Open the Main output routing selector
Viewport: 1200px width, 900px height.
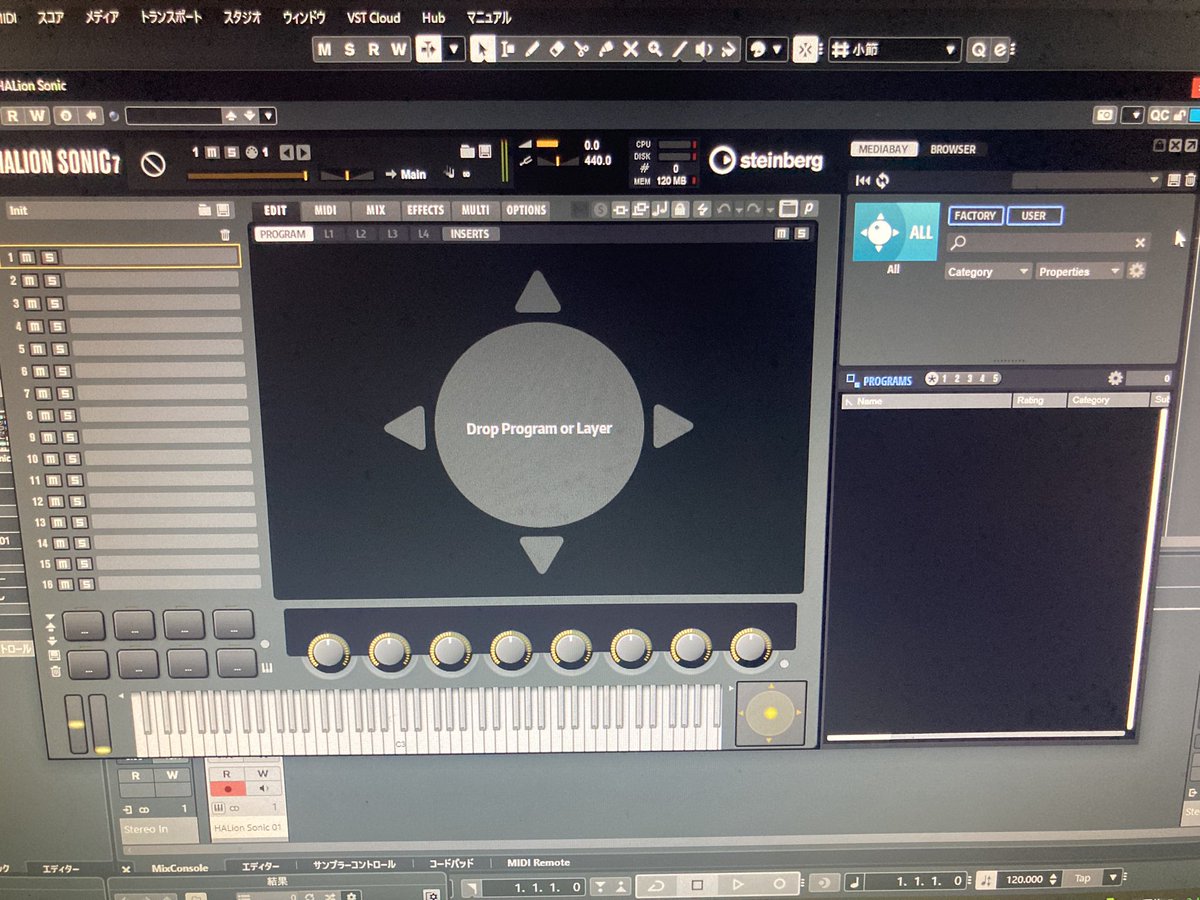click(x=406, y=175)
